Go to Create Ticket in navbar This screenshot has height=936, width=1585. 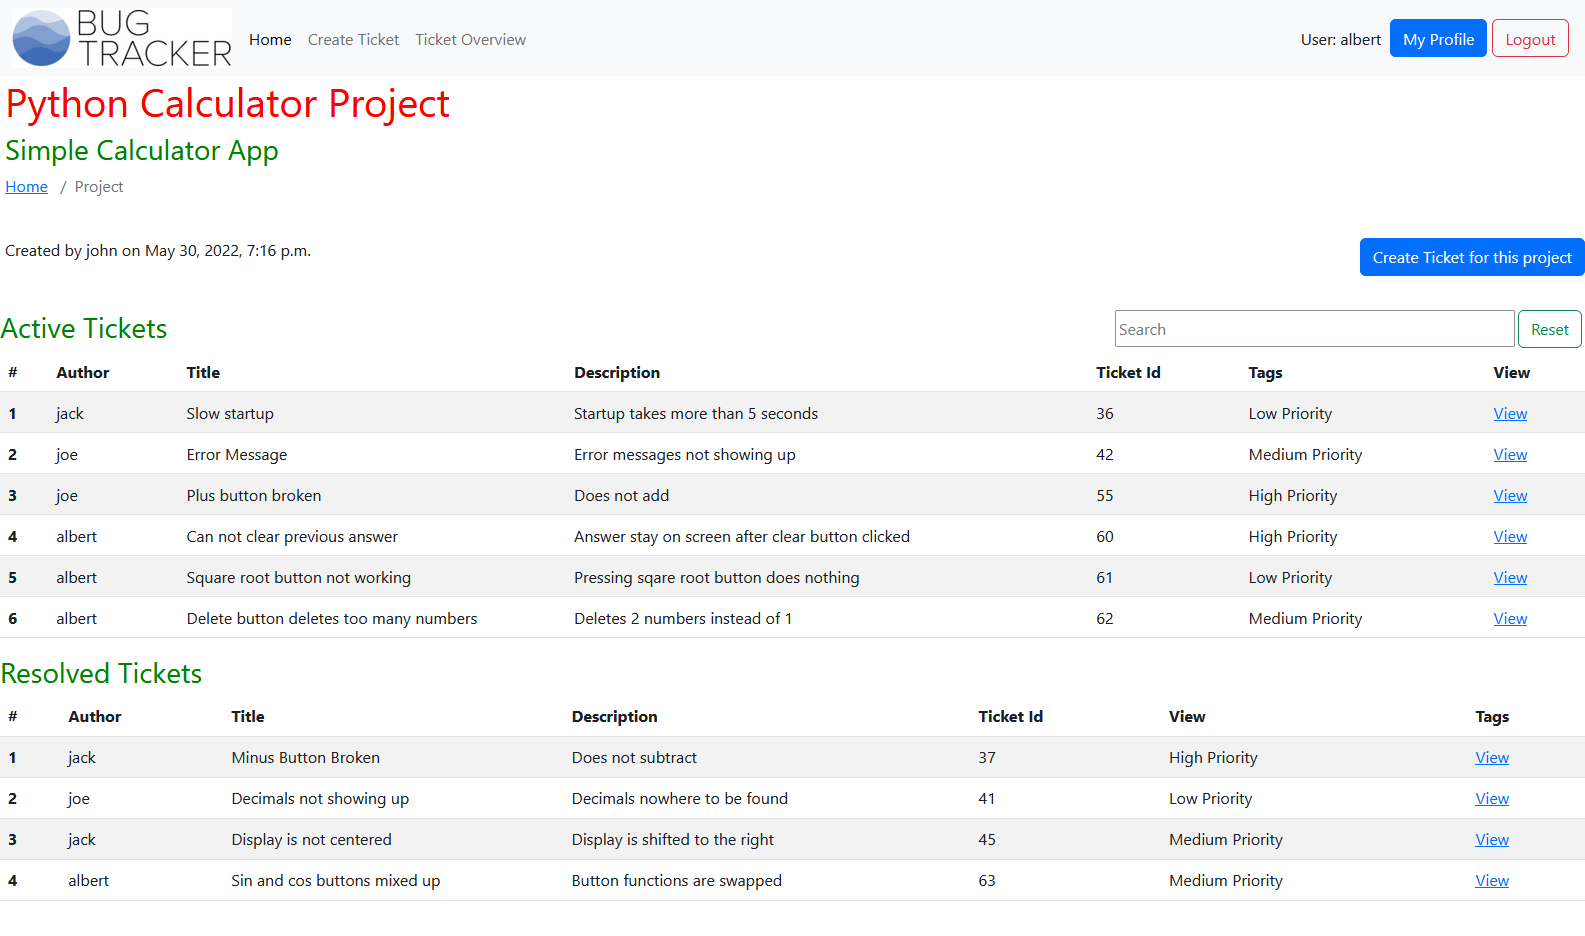[353, 40]
